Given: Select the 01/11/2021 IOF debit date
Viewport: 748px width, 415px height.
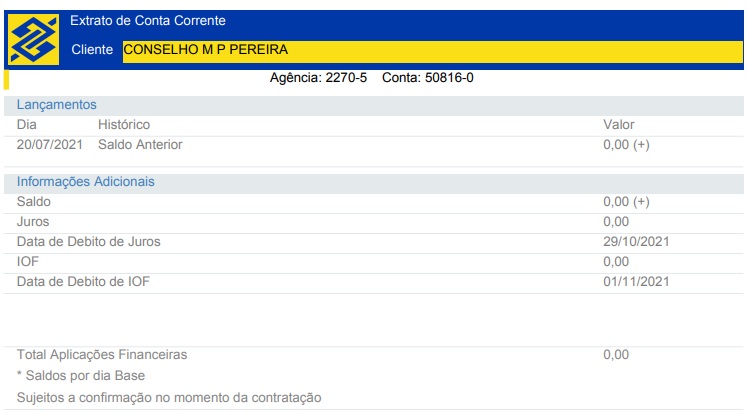Looking at the screenshot, I should click(635, 282).
